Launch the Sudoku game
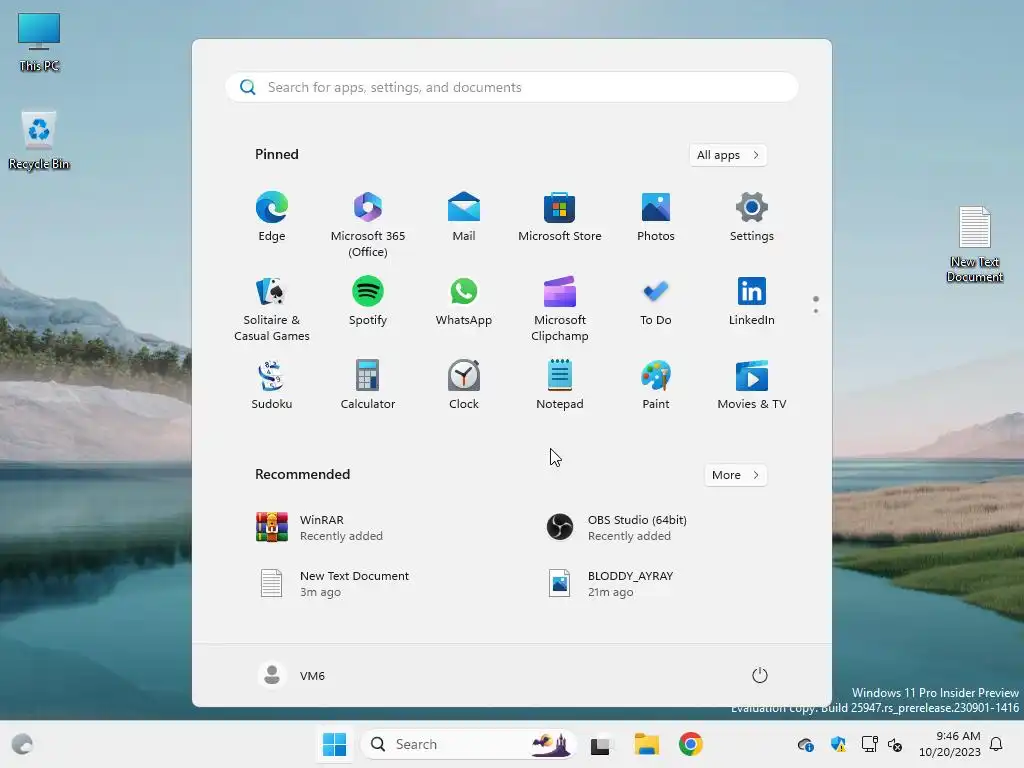This screenshot has height=768, width=1024. pyautogui.click(x=272, y=385)
